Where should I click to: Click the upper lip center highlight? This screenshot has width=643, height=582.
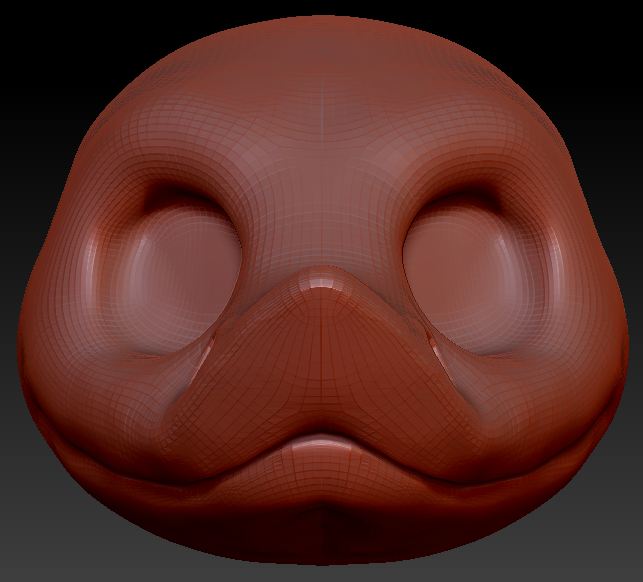(320, 442)
